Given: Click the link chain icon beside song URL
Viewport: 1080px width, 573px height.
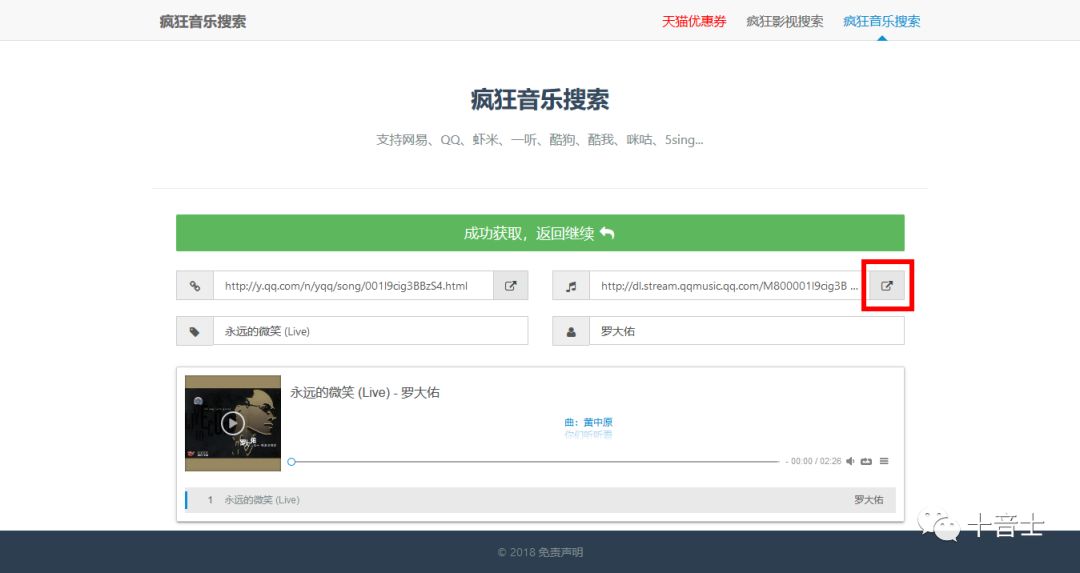Looking at the screenshot, I should [x=195, y=286].
